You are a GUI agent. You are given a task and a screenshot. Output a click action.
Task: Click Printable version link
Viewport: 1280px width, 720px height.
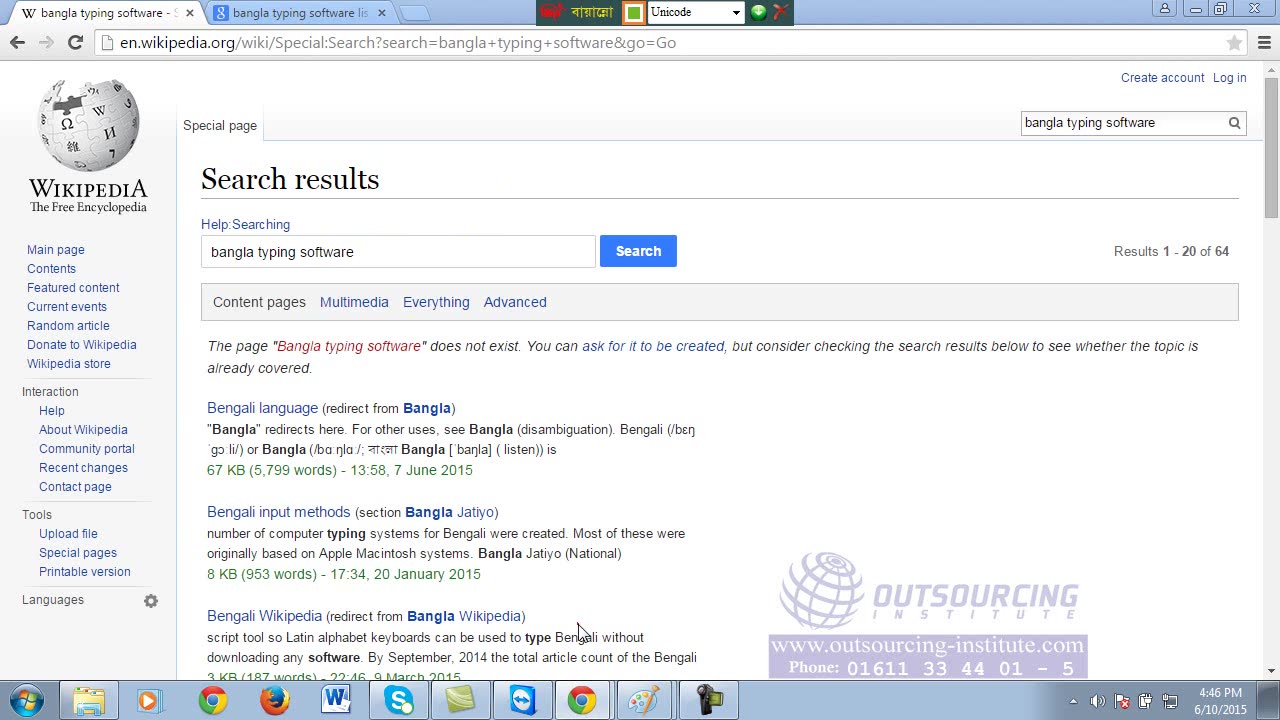[x=85, y=572]
